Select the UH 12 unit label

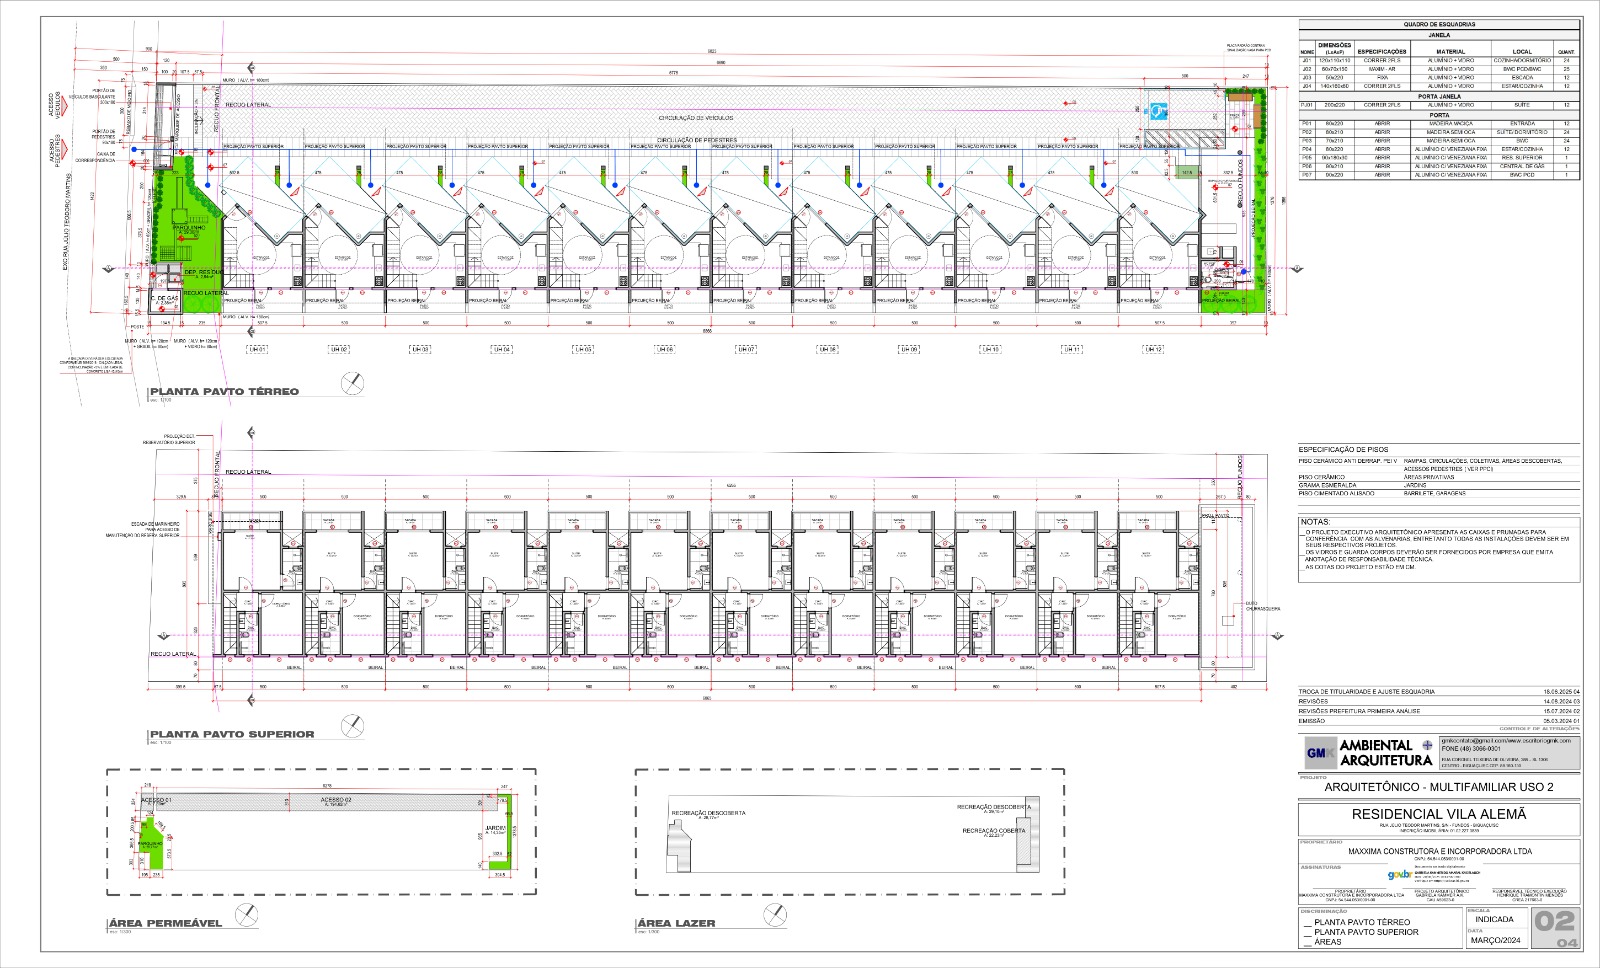tap(1153, 349)
